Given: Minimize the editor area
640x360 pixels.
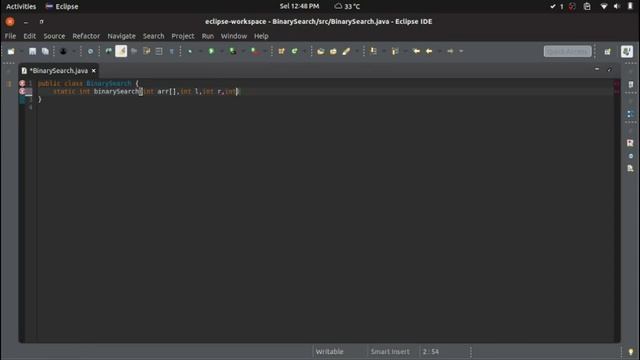Looking at the screenshot, I should [597, 69].
